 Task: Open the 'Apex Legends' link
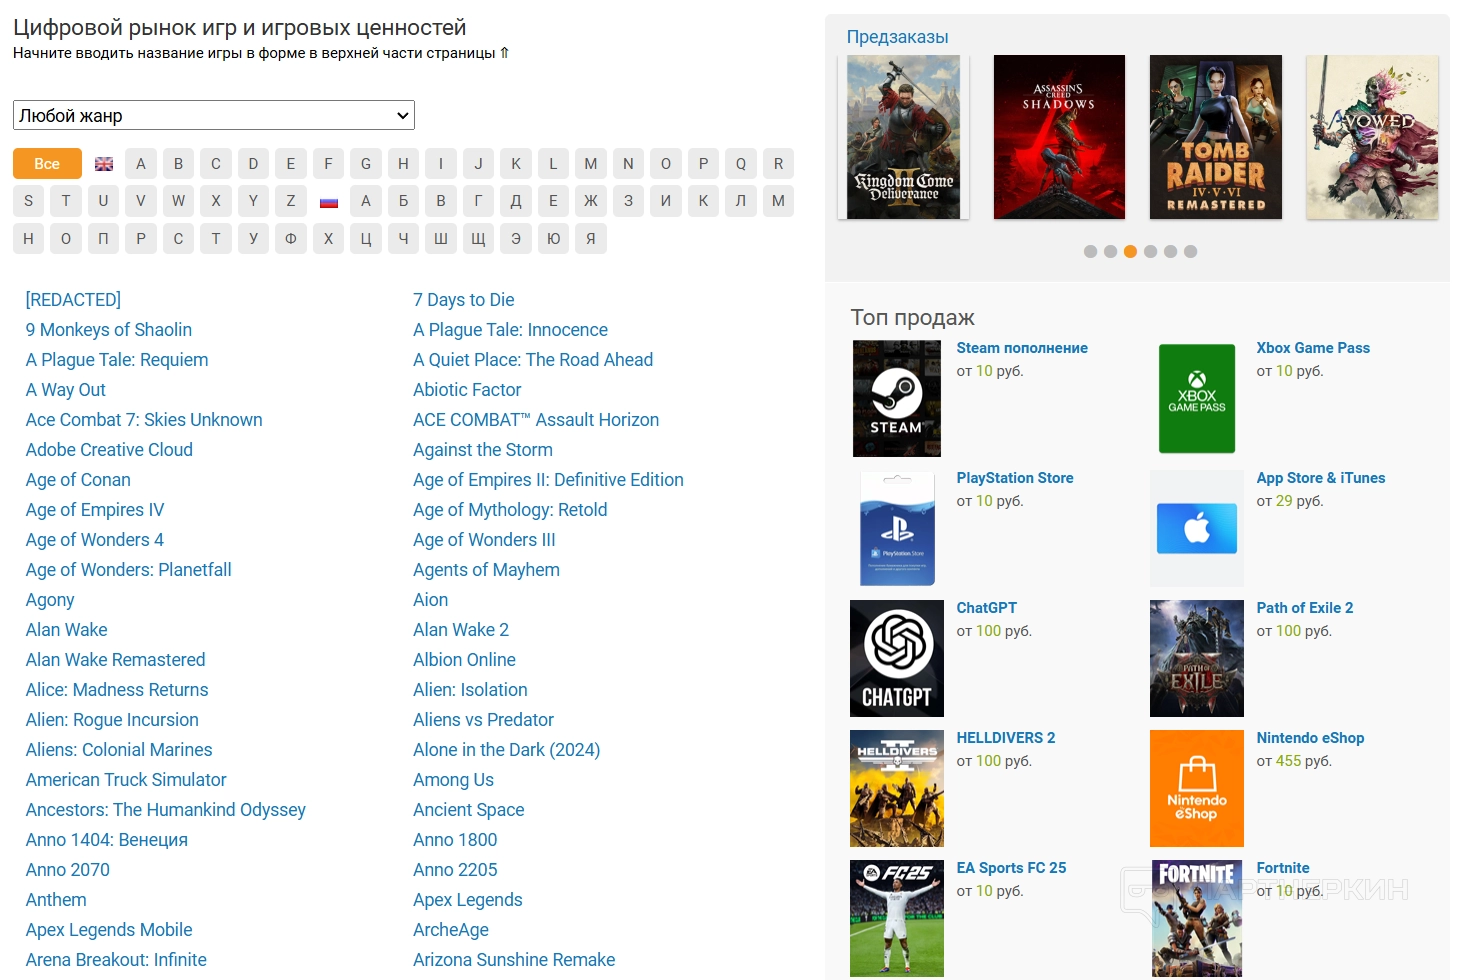(x=467, y=900)
